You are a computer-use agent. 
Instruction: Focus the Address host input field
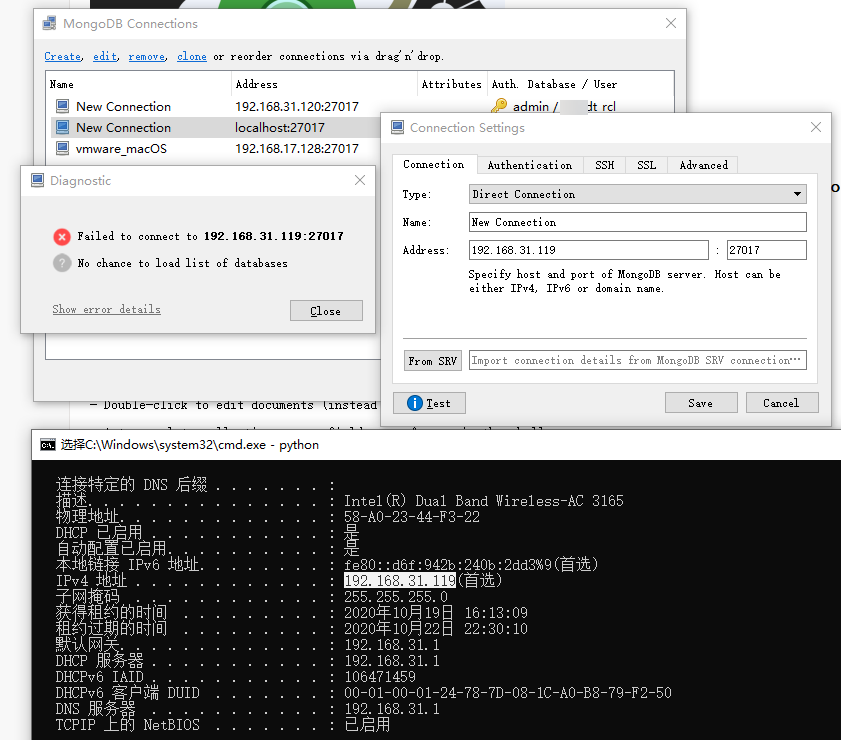588,250
